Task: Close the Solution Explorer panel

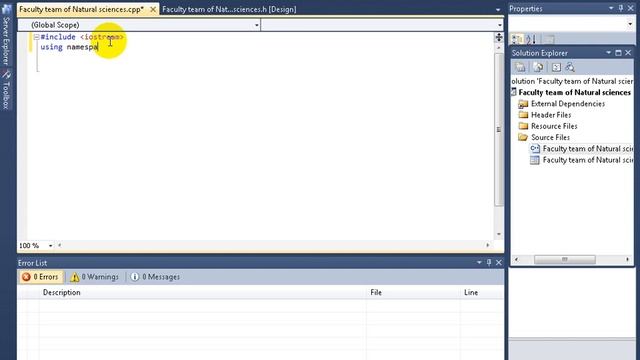Action: point(628,53)
